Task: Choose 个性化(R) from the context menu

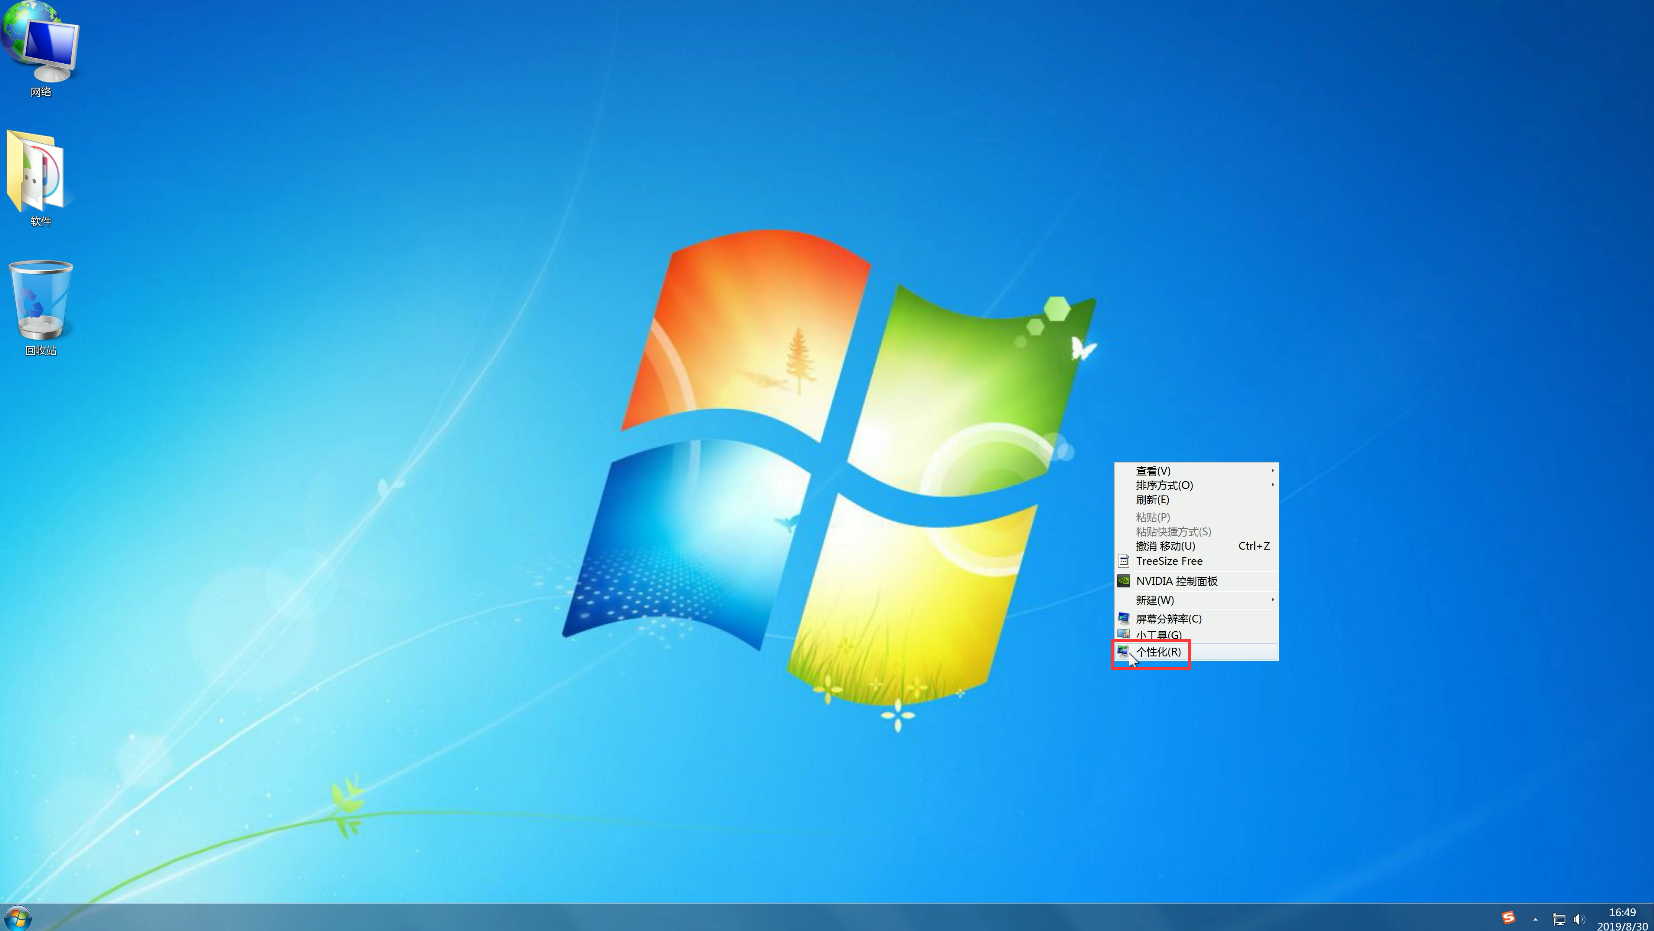Action: 1196,652
